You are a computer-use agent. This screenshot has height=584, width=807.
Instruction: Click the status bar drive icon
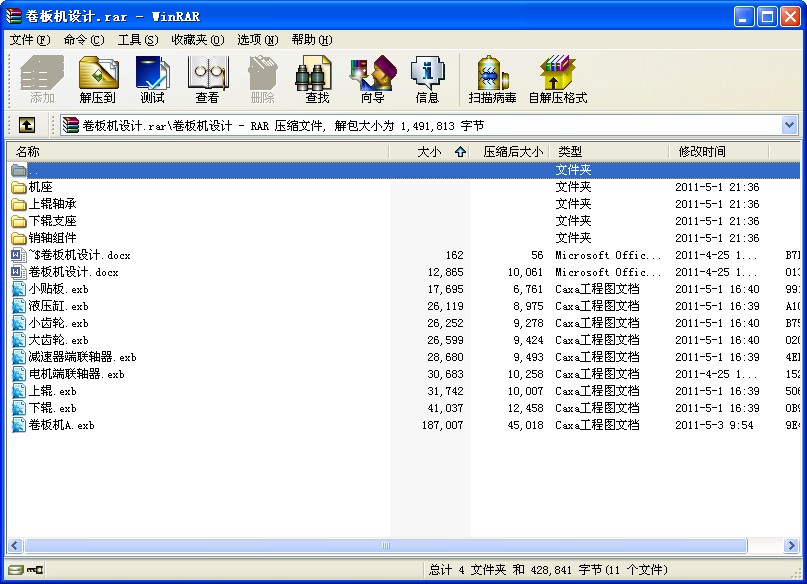(x=16, y=570)
